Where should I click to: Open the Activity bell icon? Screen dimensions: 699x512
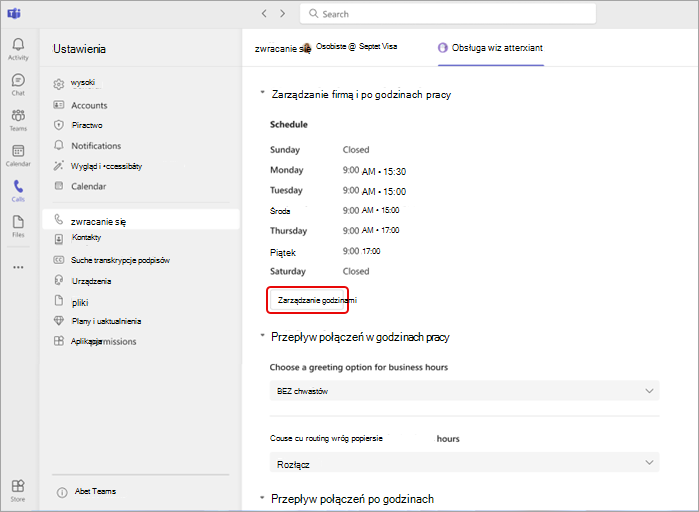pos(18,49)
